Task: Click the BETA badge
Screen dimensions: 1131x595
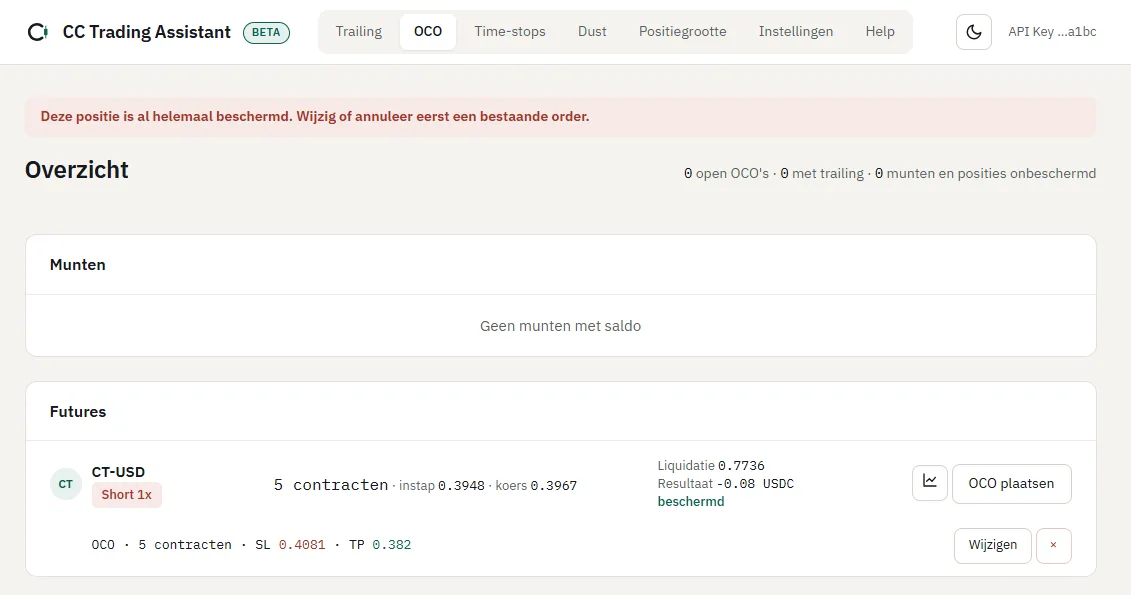Action: pyautogui.click(x=266, y=32)
